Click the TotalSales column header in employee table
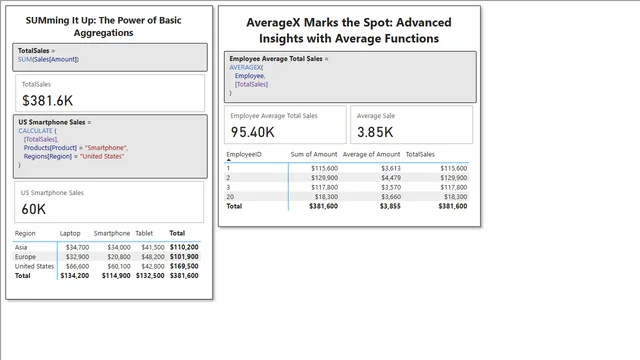This screenshot has width=640, height=360. point(420,154)
